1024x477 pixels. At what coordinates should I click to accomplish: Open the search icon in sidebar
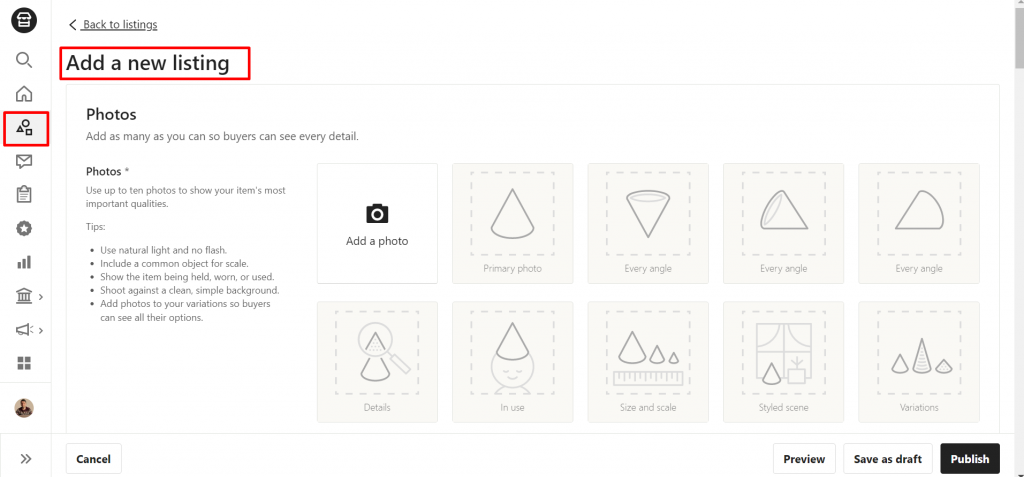24,60
